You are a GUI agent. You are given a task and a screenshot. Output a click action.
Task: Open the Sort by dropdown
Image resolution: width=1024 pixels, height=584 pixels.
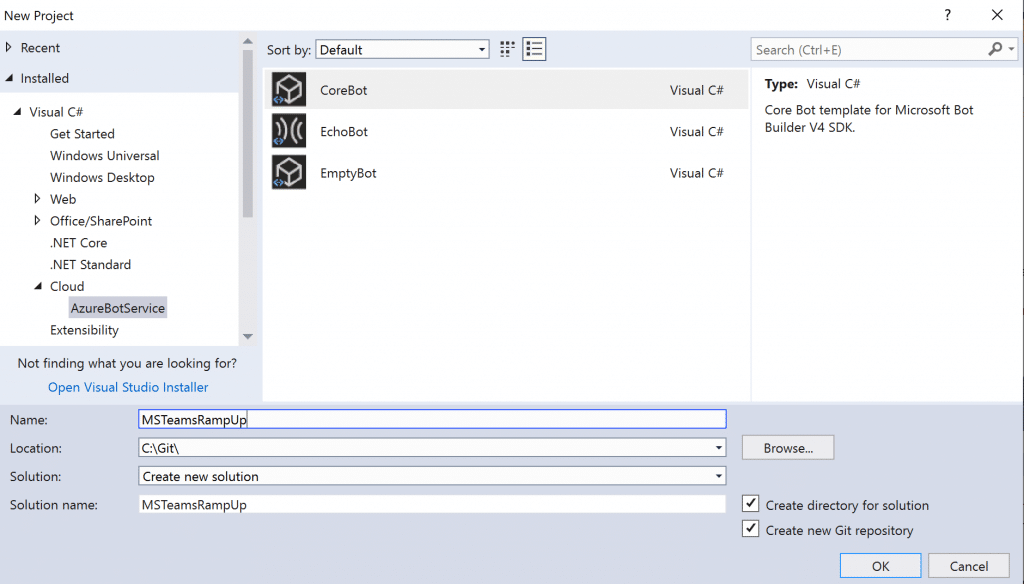coord(402,50)
